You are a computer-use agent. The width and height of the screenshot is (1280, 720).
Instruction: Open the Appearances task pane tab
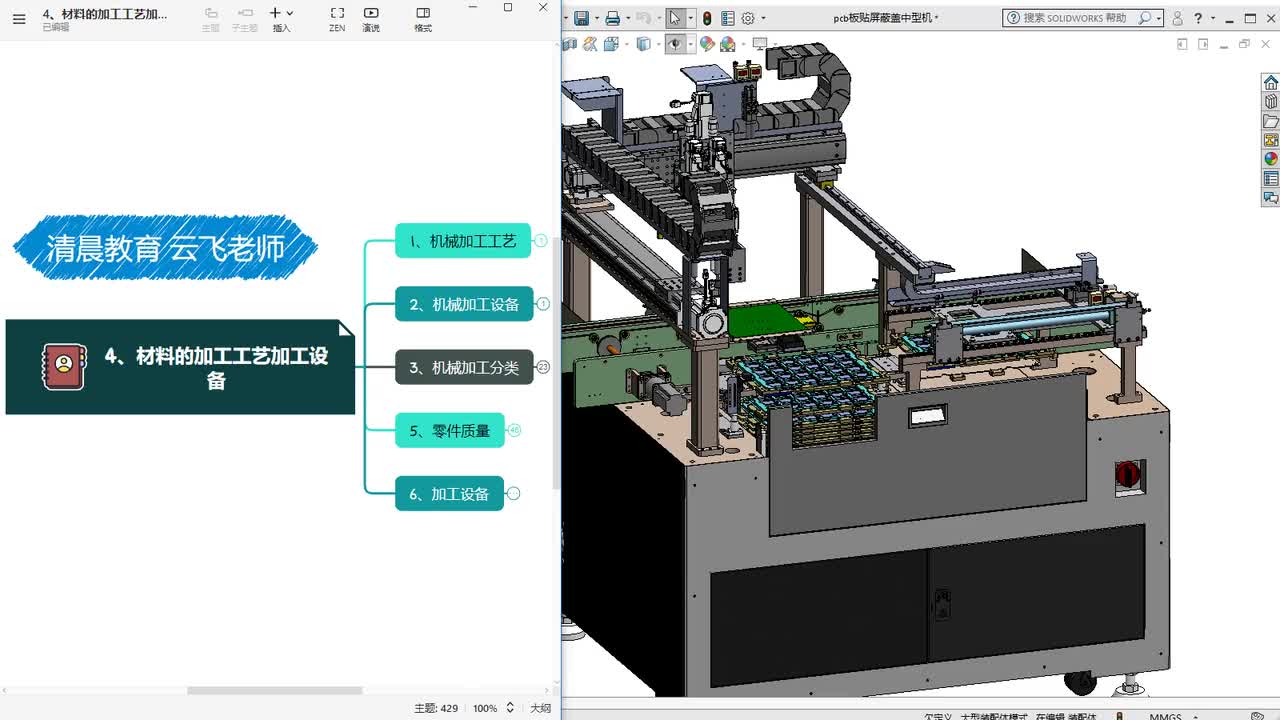pyautogui.click(x=1271, y=159)
